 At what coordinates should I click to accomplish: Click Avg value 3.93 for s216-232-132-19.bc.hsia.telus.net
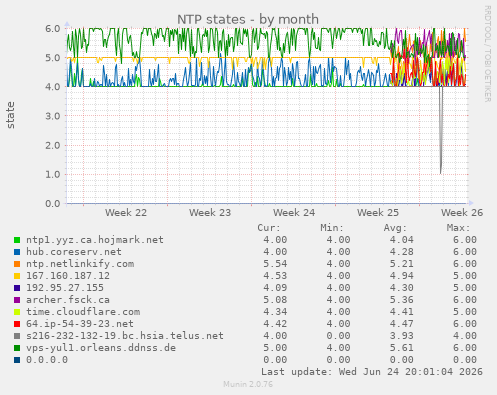click(x=402, y=336)
